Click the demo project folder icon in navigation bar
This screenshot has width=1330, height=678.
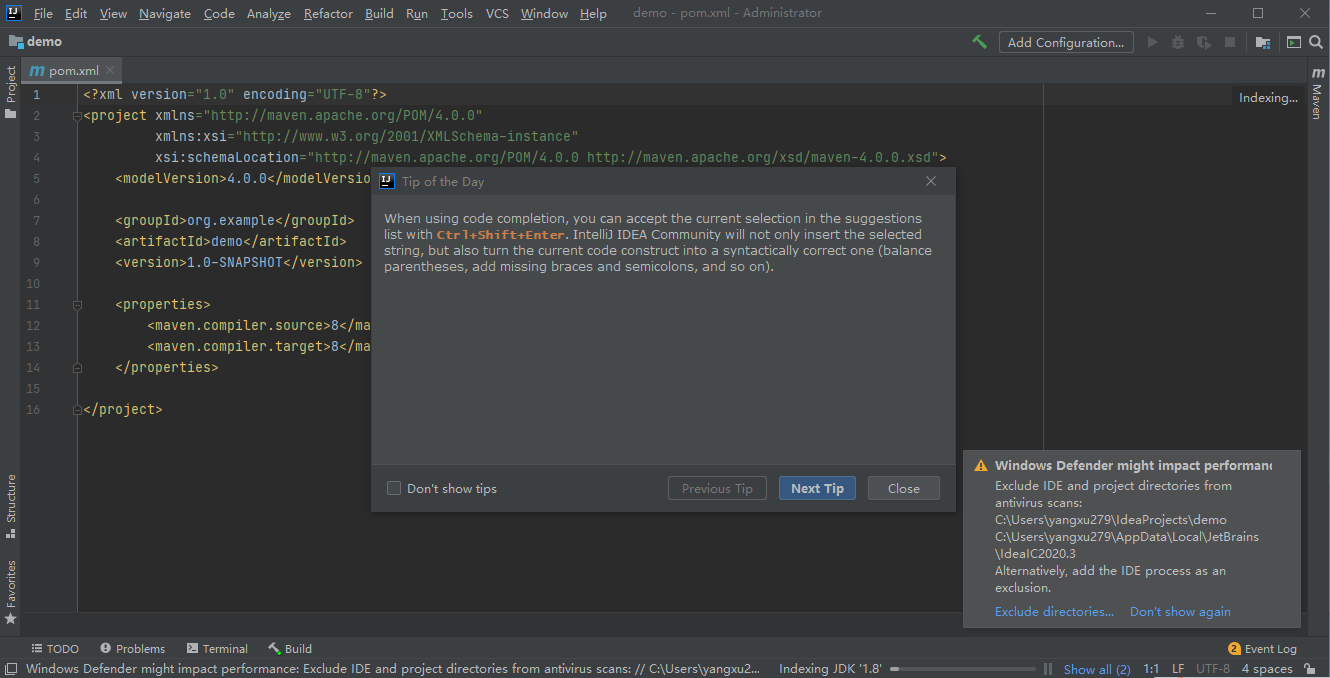click(16, 42)
